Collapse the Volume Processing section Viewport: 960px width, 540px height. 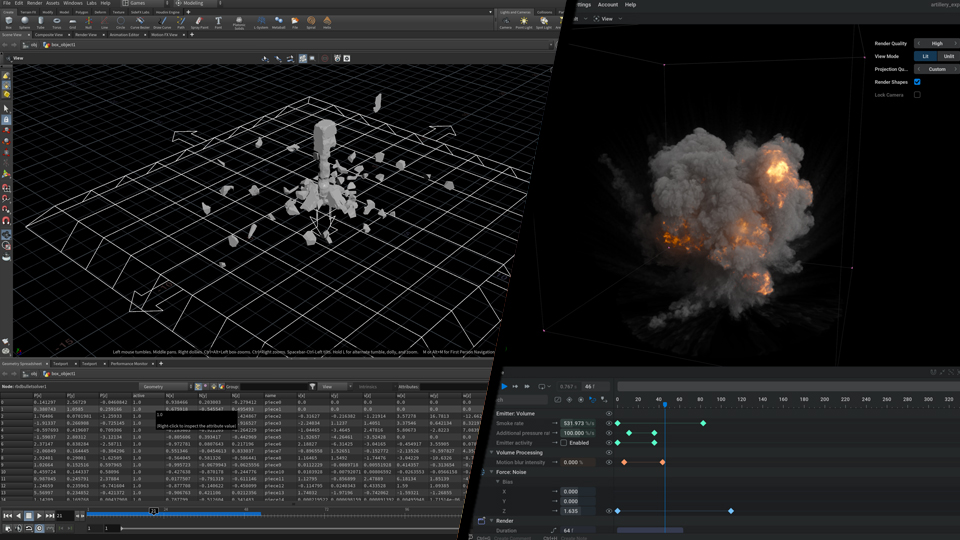[492, 452]
